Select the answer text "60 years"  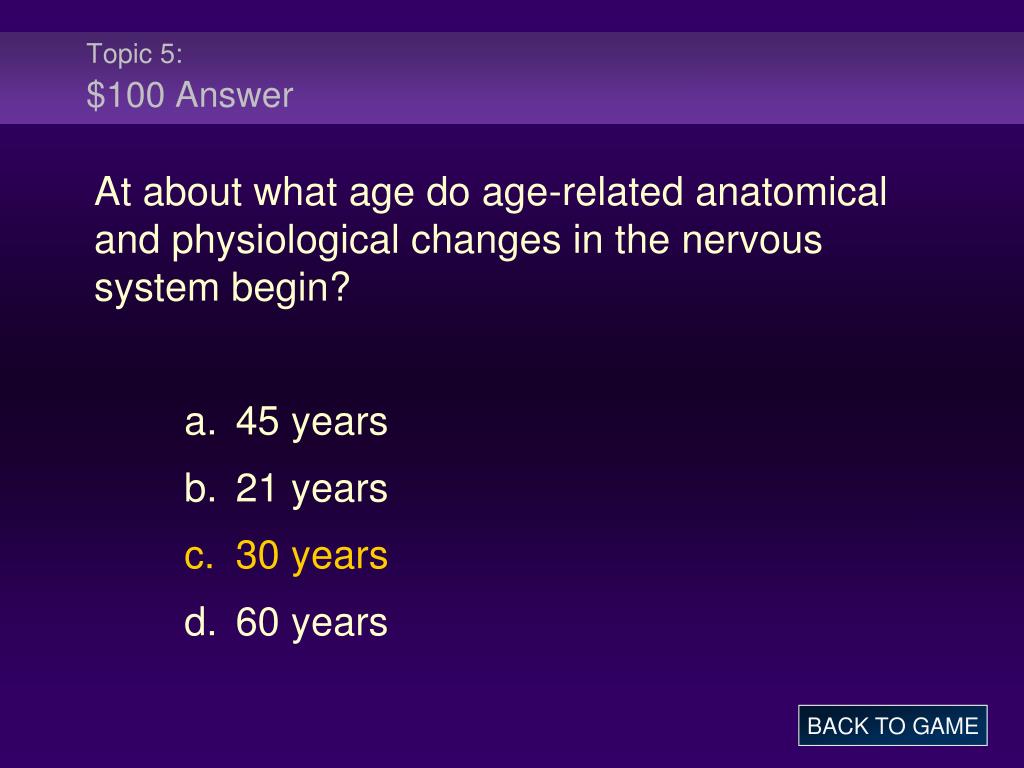click(x=312, y=623)
